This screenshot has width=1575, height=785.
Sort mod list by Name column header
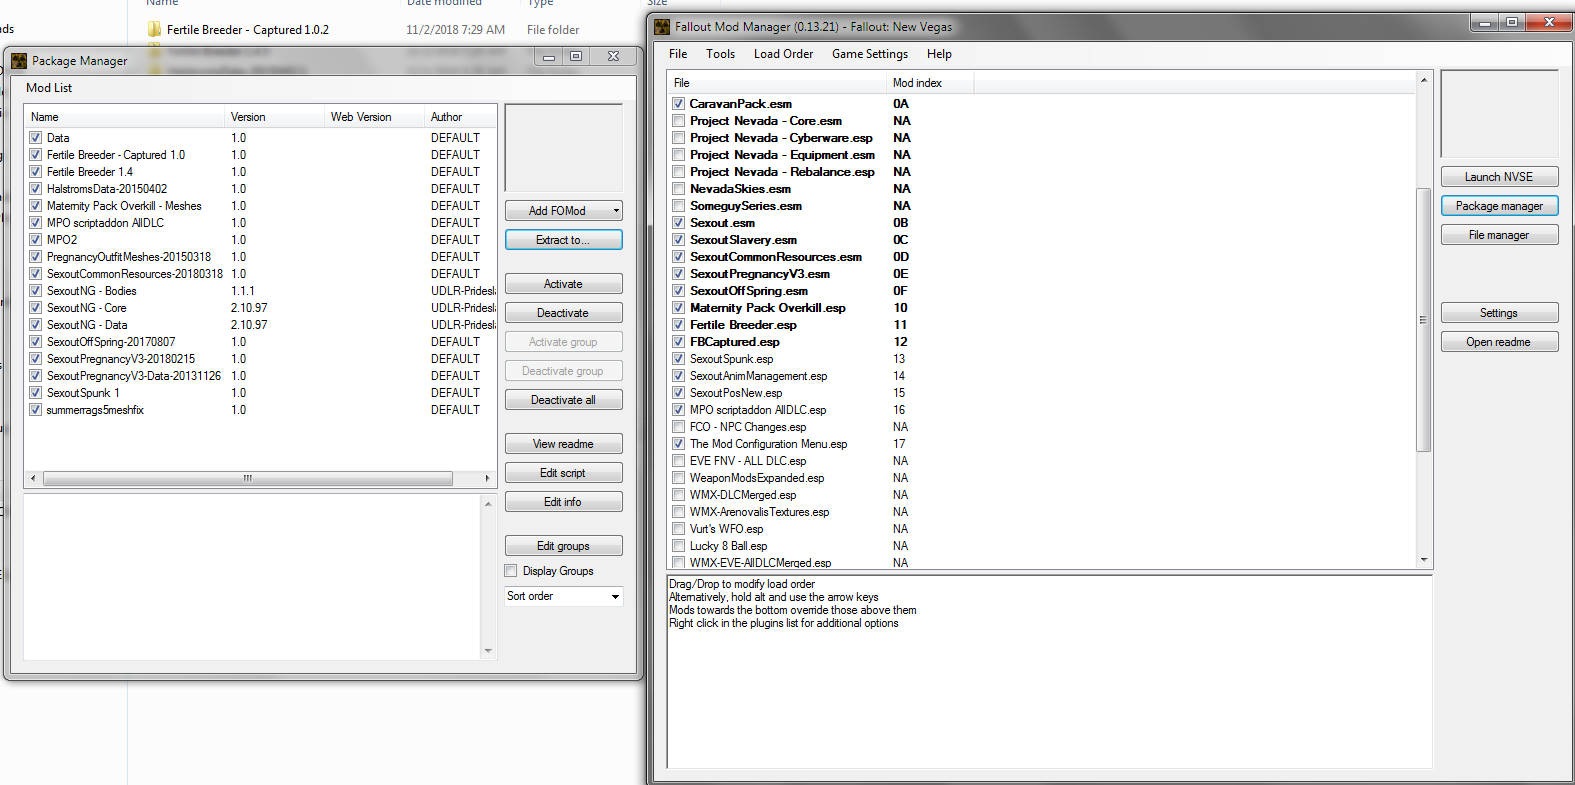(125, 117)
